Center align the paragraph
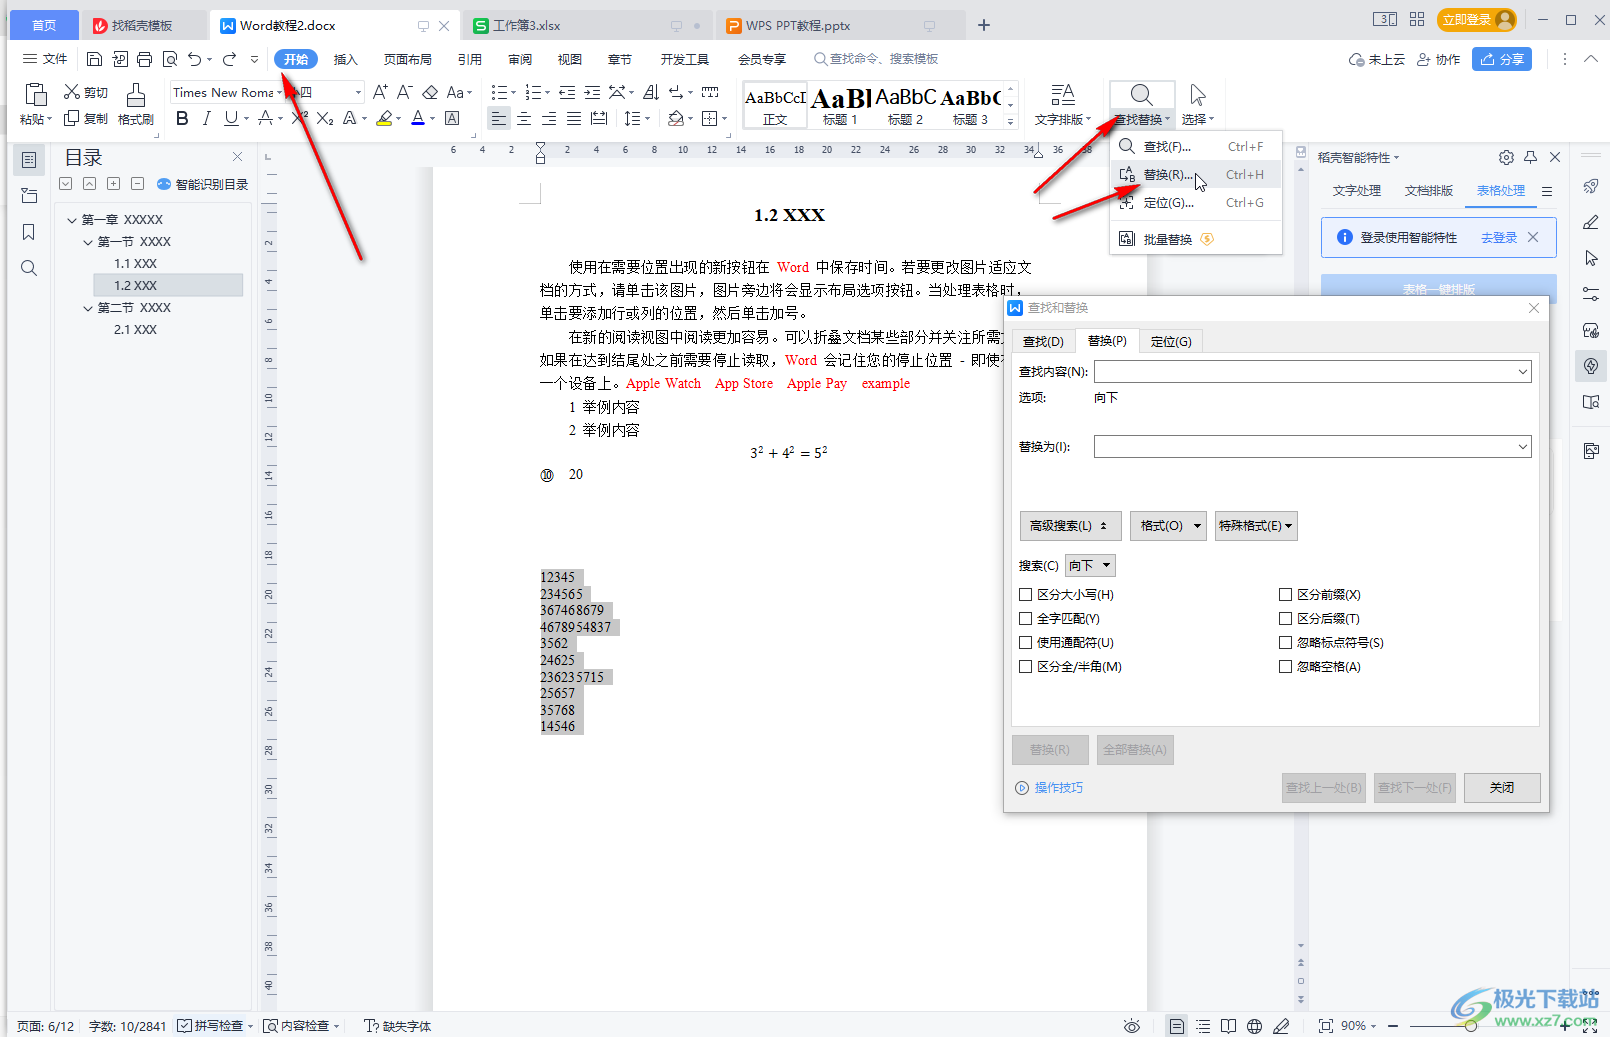Viewport: 1610px width, 1037px height. (524, 119)
